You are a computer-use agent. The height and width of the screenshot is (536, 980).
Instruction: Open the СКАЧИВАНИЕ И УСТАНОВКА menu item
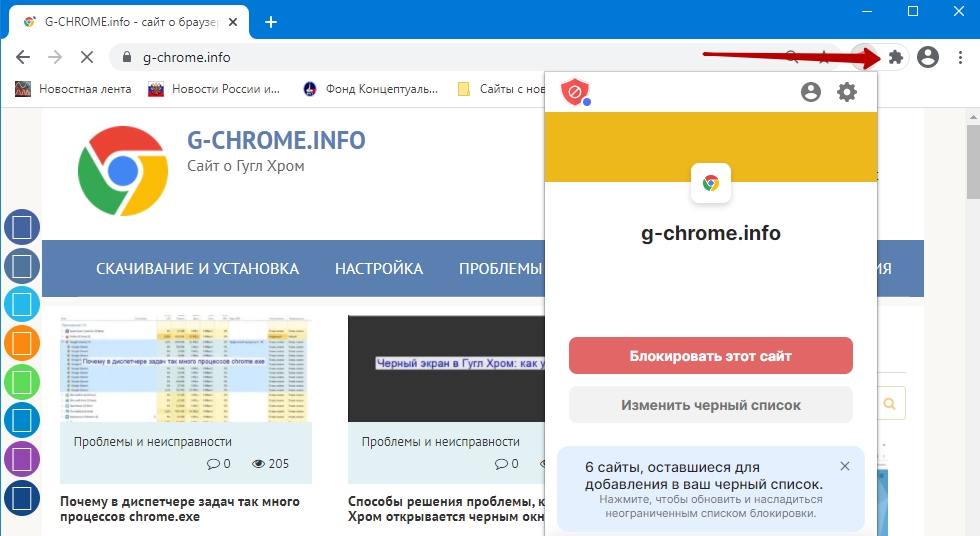[x=197, y=269]
